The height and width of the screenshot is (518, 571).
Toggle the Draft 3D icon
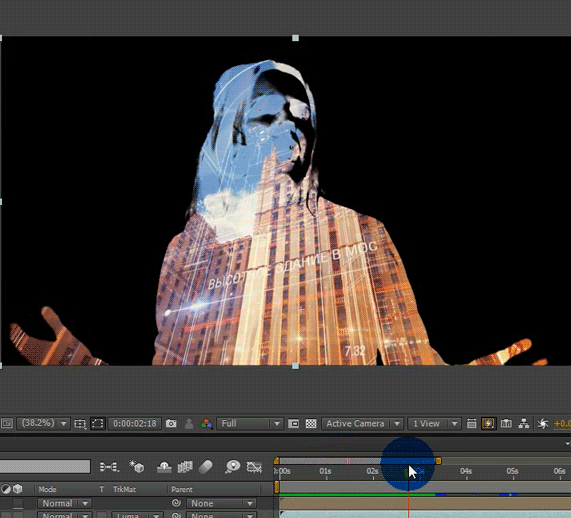click(137, 466)
